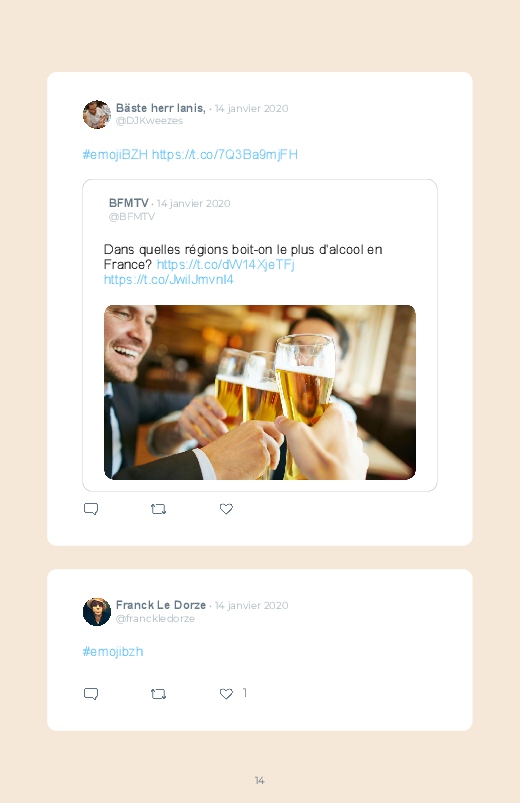520x803 pixels.
Task: Click the Bäste herr lanis display name
Action: [160, 108]
